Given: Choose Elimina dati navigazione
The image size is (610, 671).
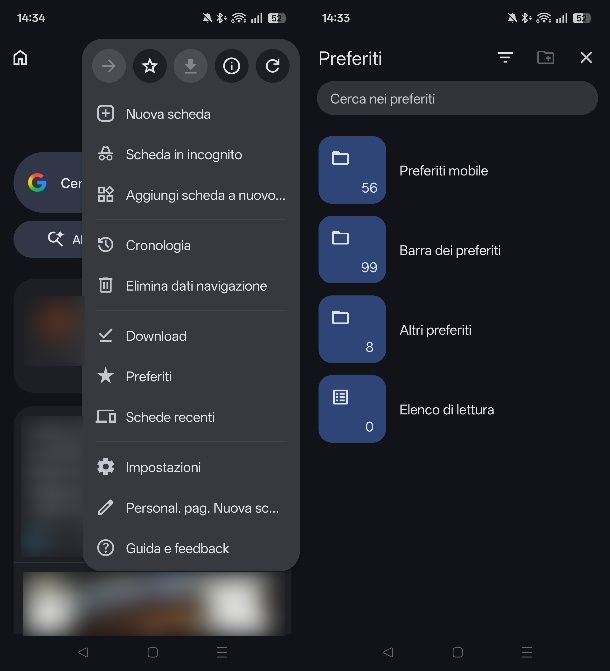Looking at the screenshot, I should tap(191, 286).
